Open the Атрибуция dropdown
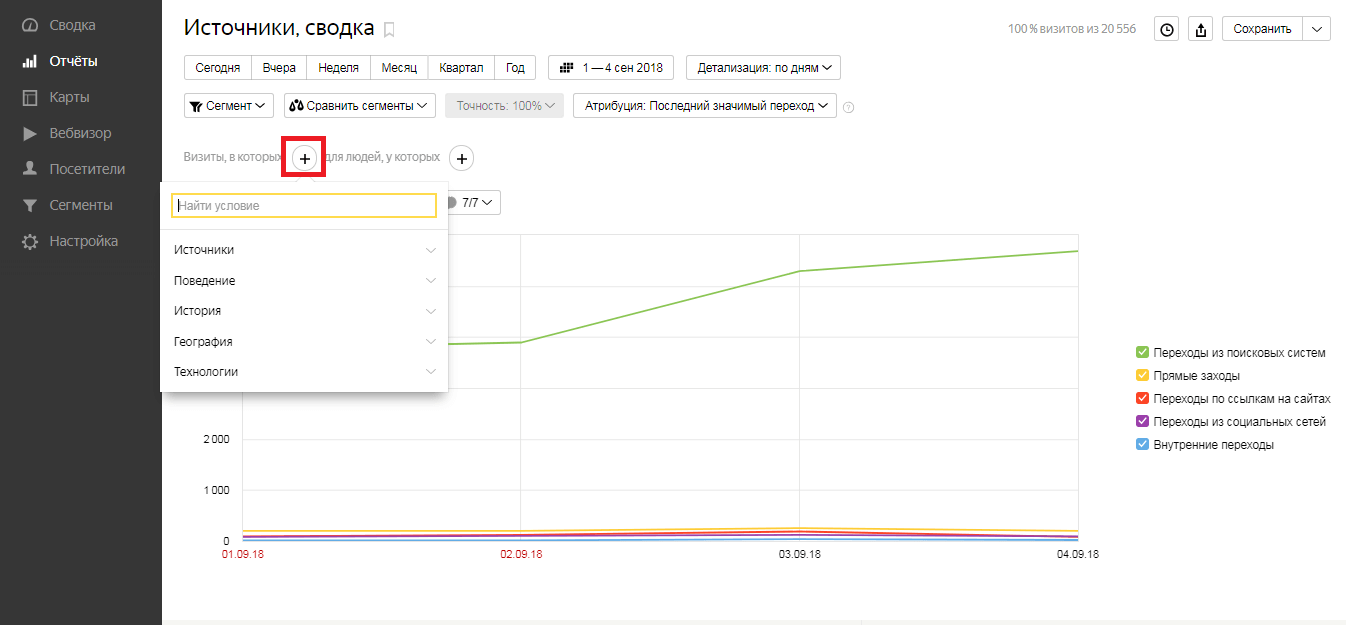The height and width of the screenshot is (625, 1346). 704,106
